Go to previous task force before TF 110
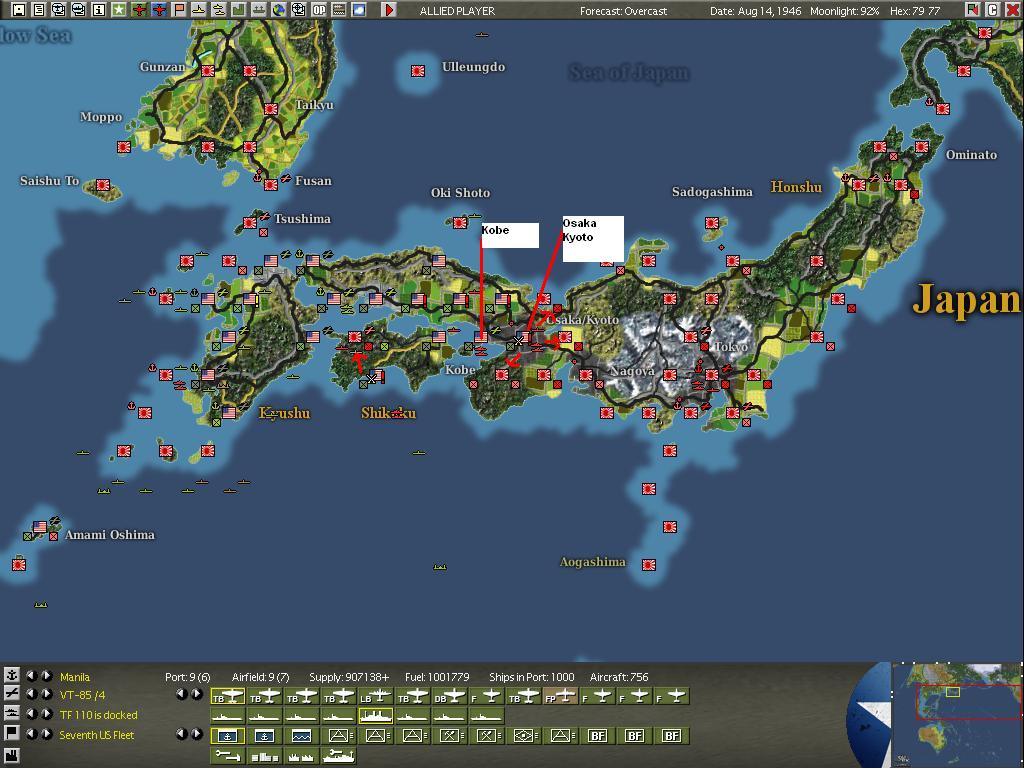 coord(31,713)
